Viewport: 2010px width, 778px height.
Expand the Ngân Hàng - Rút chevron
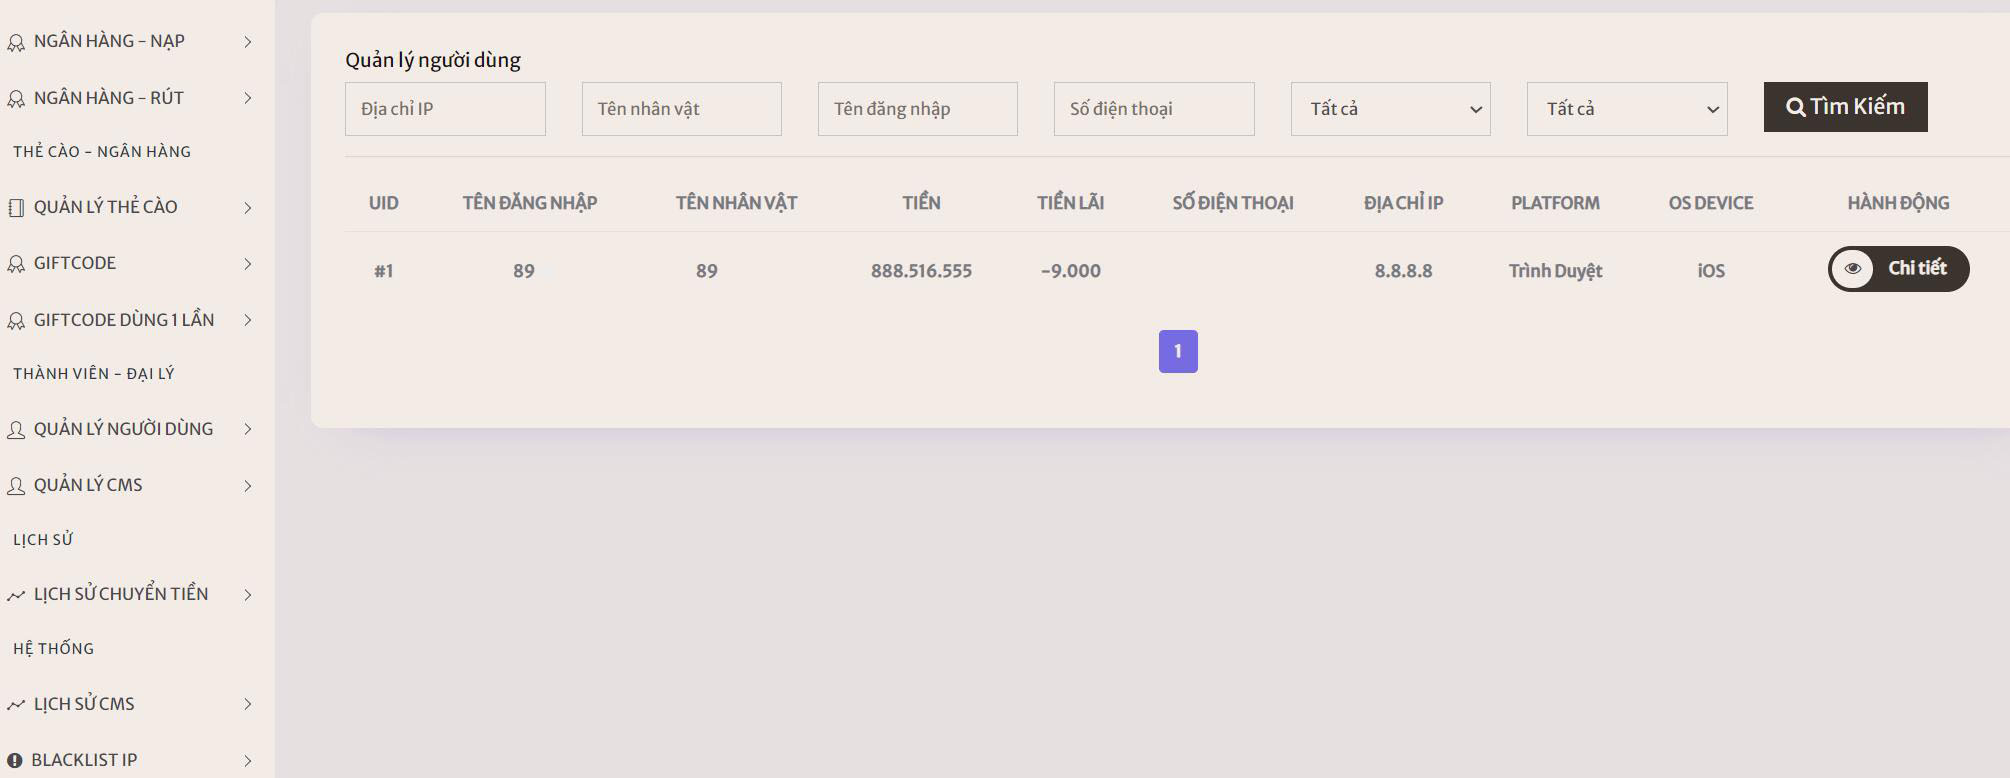tap(248, 98)
